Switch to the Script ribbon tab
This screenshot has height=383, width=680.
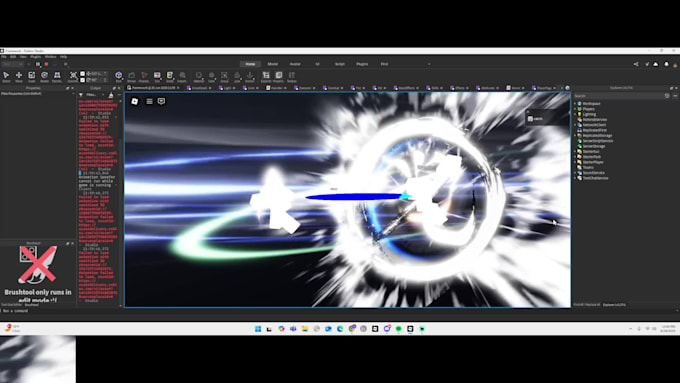click(x=340, y=64)
